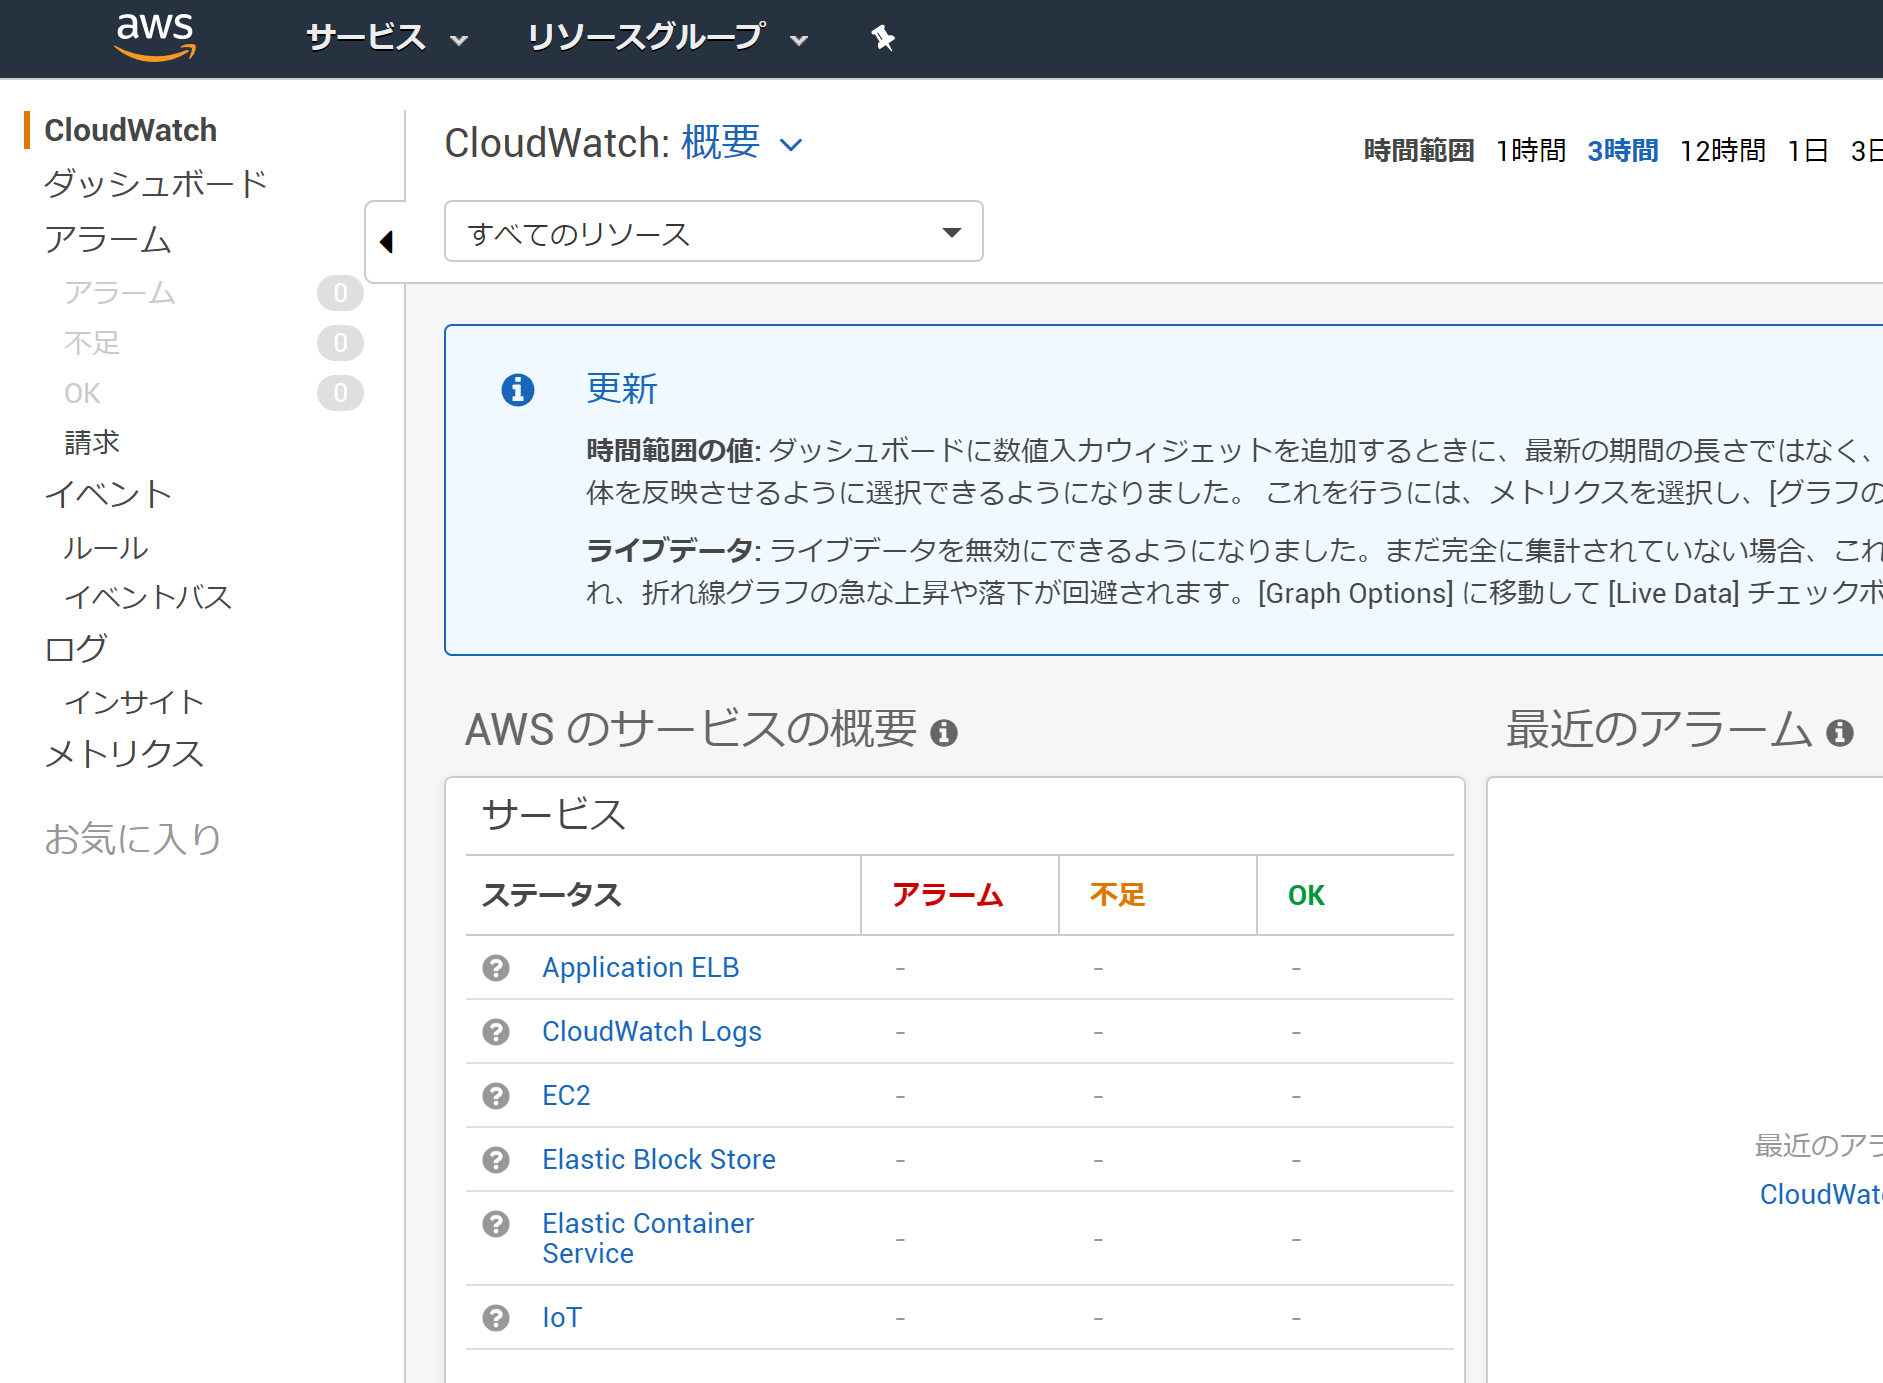
Task: Select the 1時間 time range
Action: (x=1531, y=151)
